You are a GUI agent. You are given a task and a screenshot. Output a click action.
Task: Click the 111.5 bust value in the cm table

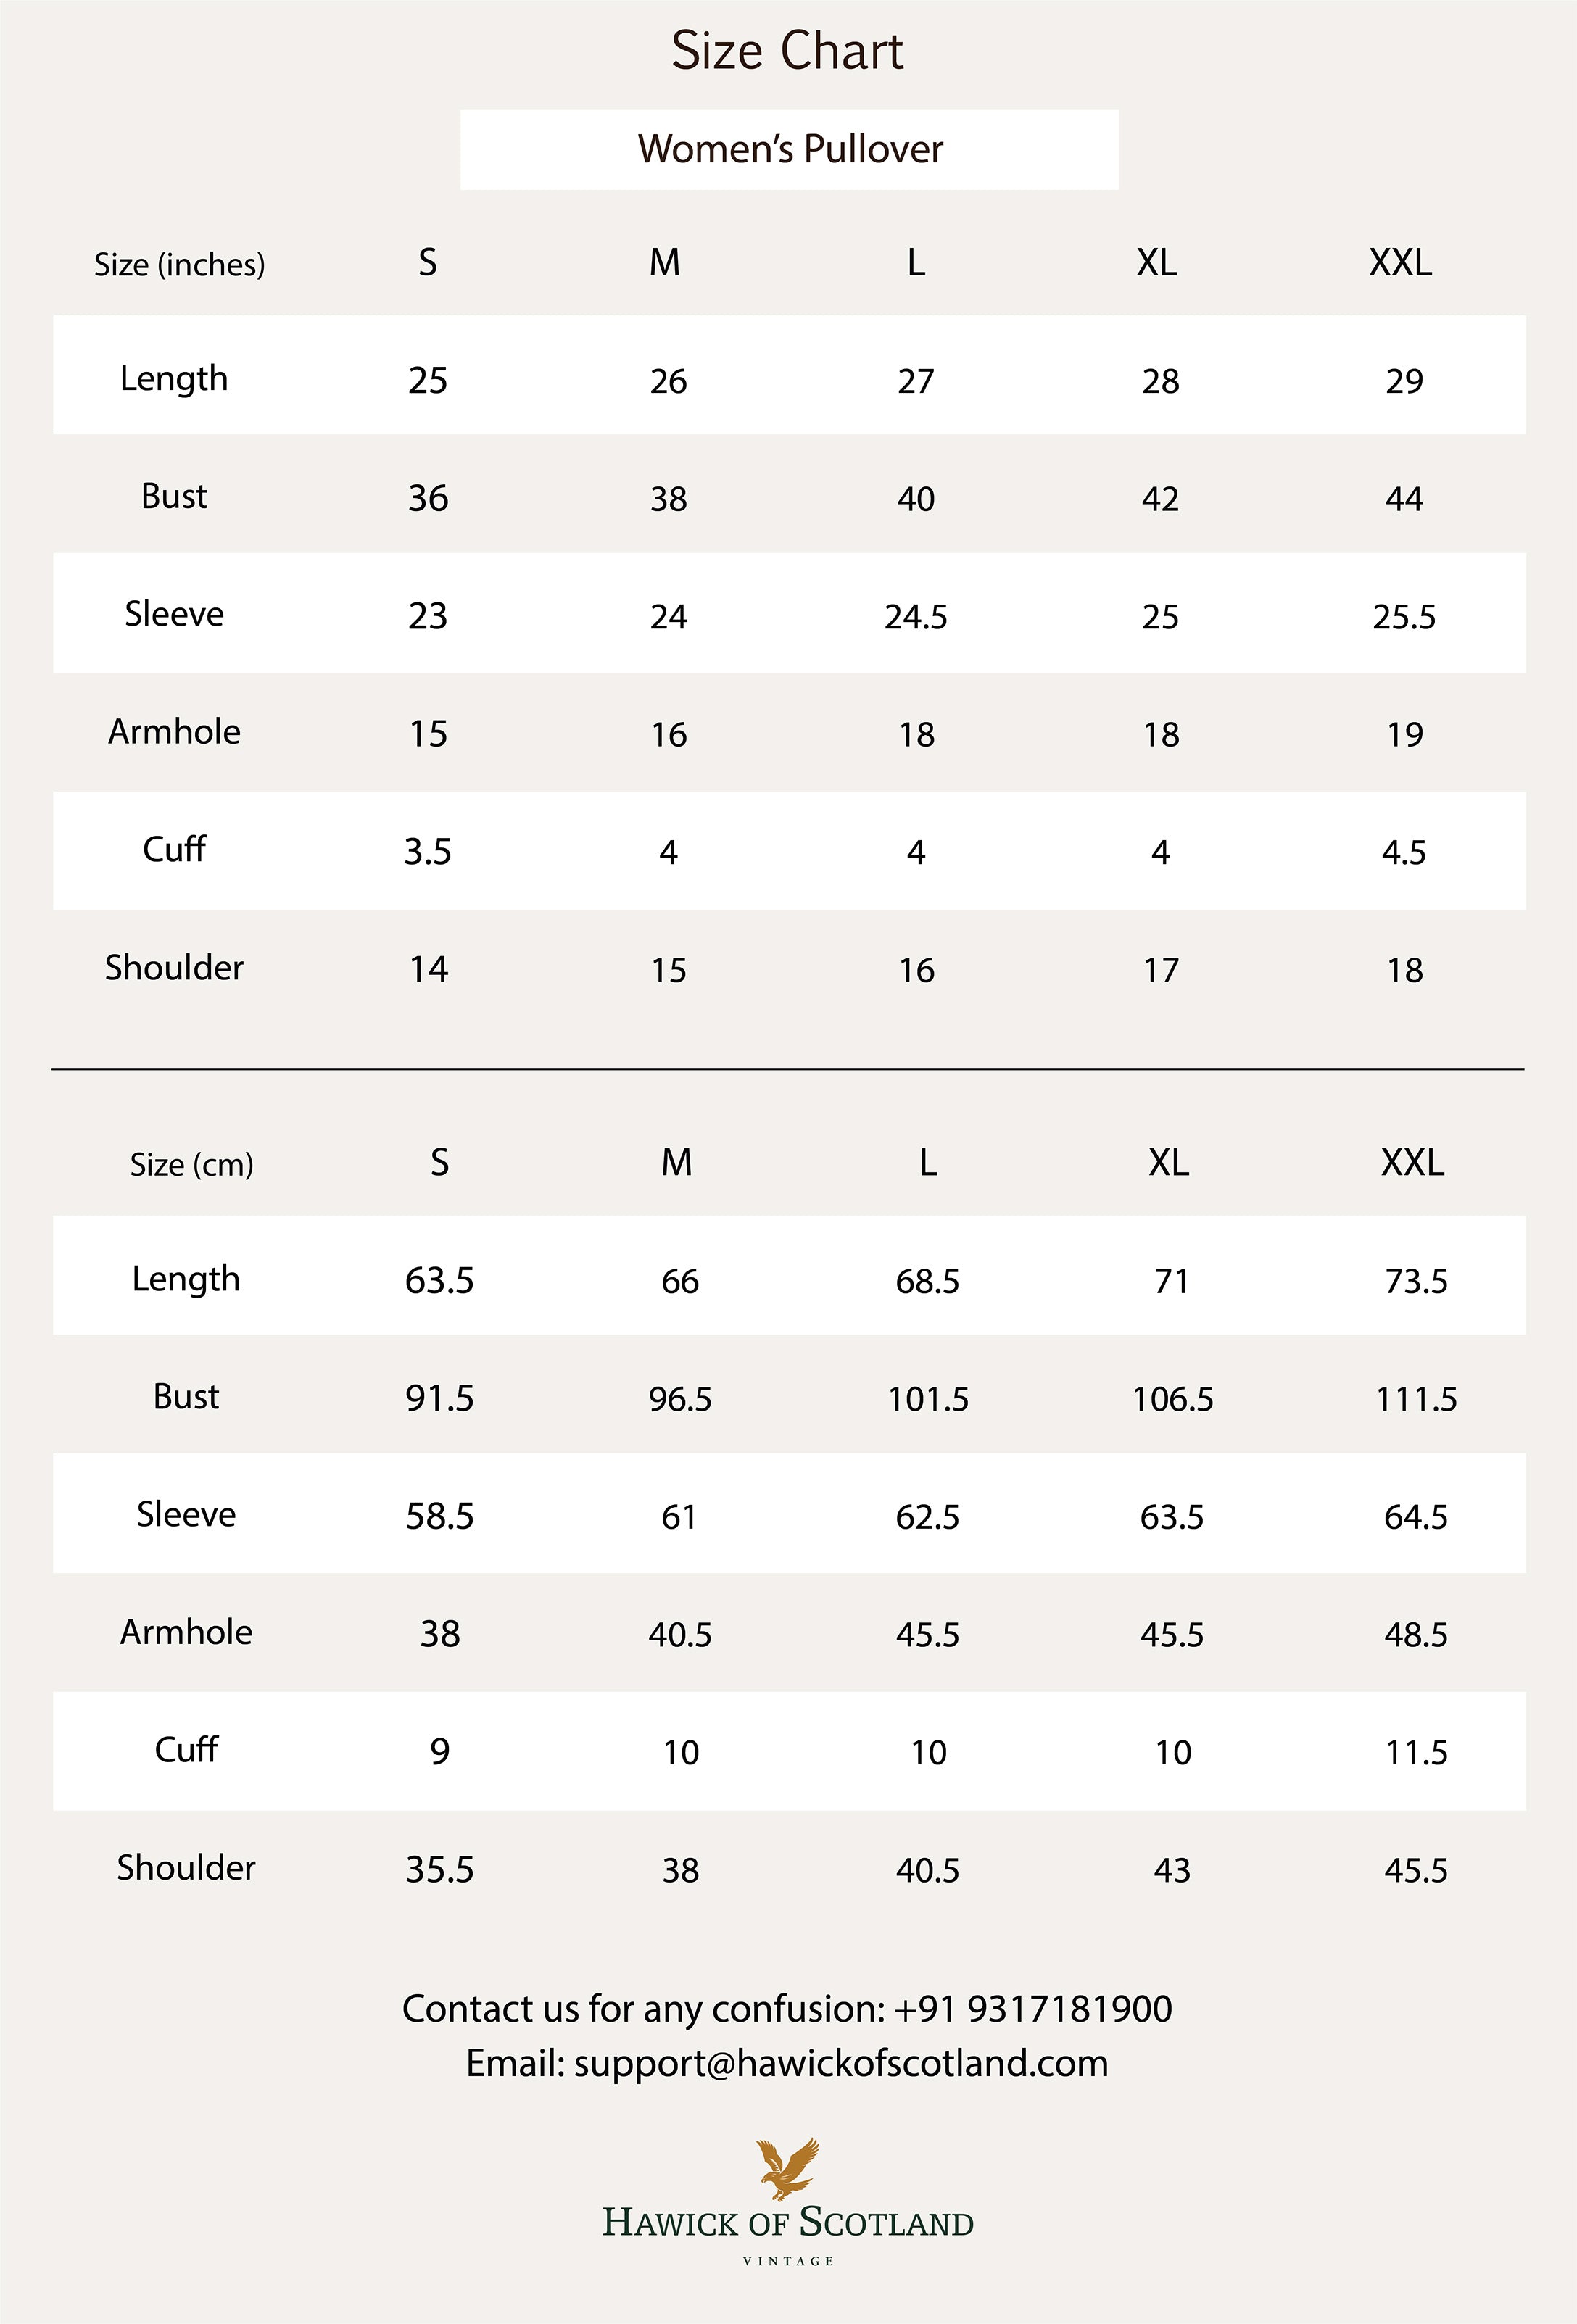[1416, 1398]
